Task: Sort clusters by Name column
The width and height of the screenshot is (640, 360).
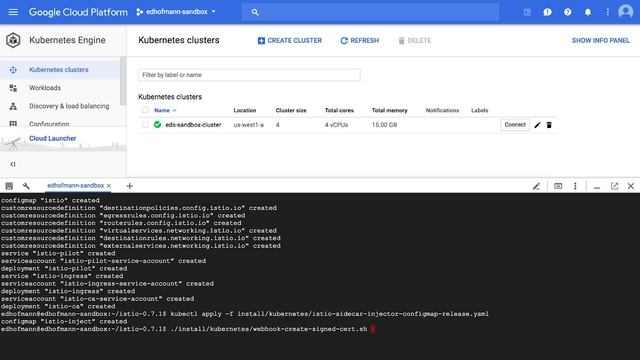Action: [165, 110]
